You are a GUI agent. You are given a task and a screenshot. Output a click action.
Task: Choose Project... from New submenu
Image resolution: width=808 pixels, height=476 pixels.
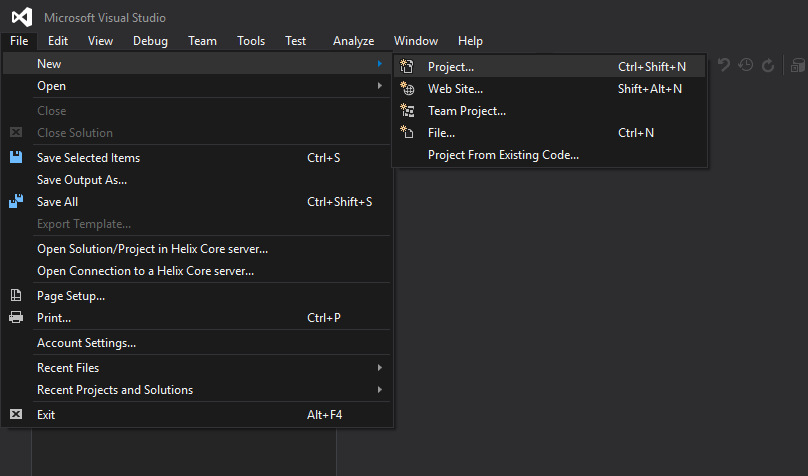pyautogui.click(x=549, y=66)
